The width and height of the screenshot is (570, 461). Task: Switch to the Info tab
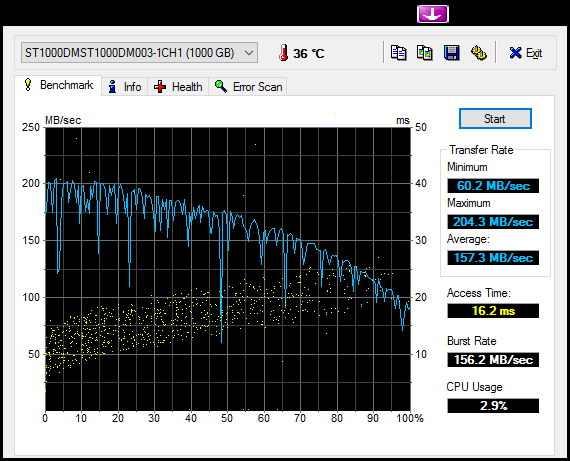tap(125, 87)
